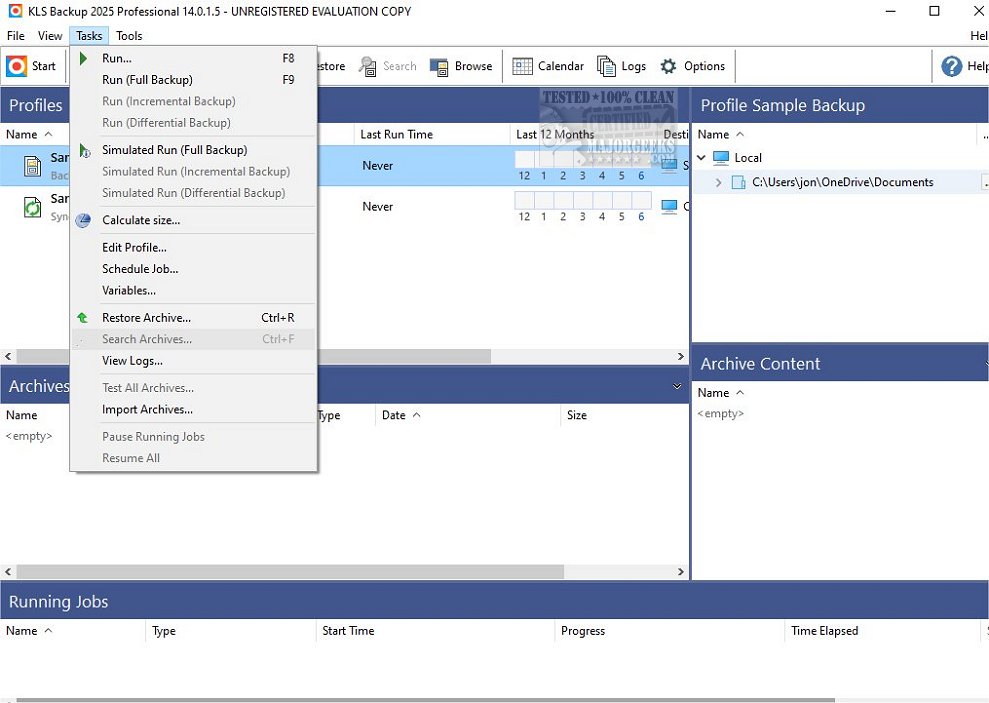Choose Schedule Job... menu entry
Viewport: 989px width, 703px height.
coord(193,269)
